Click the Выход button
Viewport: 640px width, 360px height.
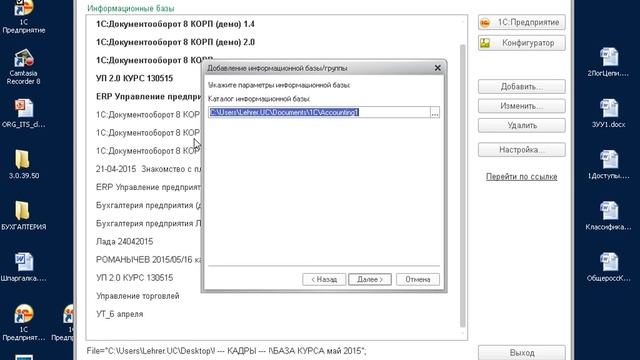pyautogui.click(x=522, y=353)
